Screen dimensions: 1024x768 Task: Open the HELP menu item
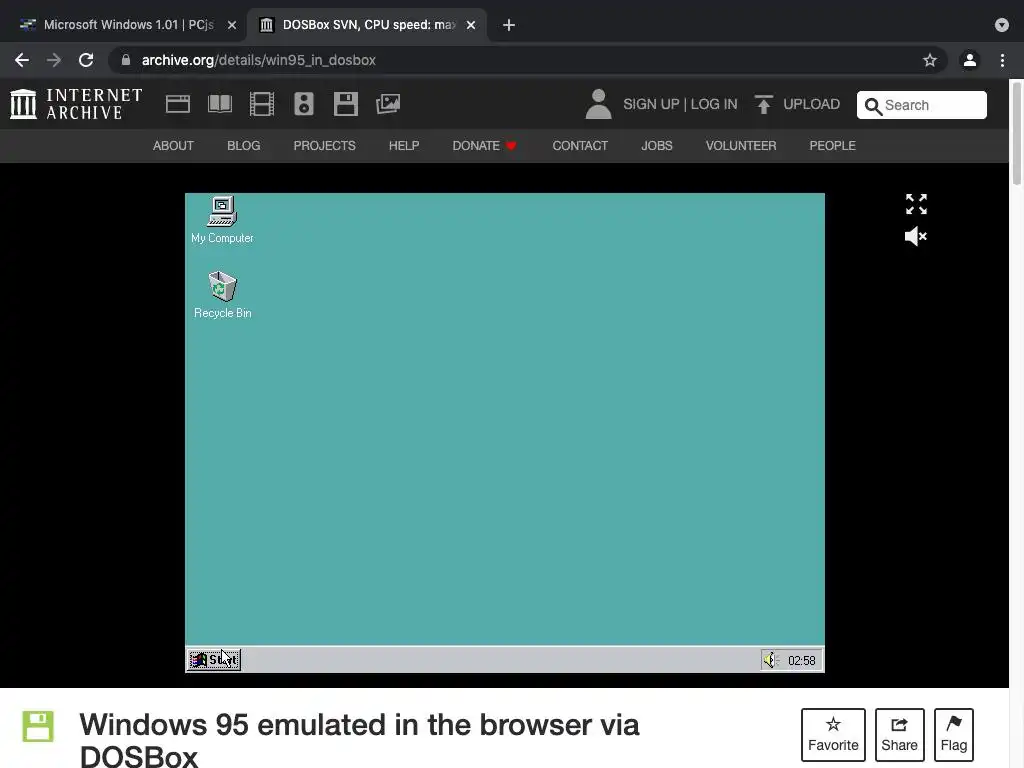click(x=404, y=146)
